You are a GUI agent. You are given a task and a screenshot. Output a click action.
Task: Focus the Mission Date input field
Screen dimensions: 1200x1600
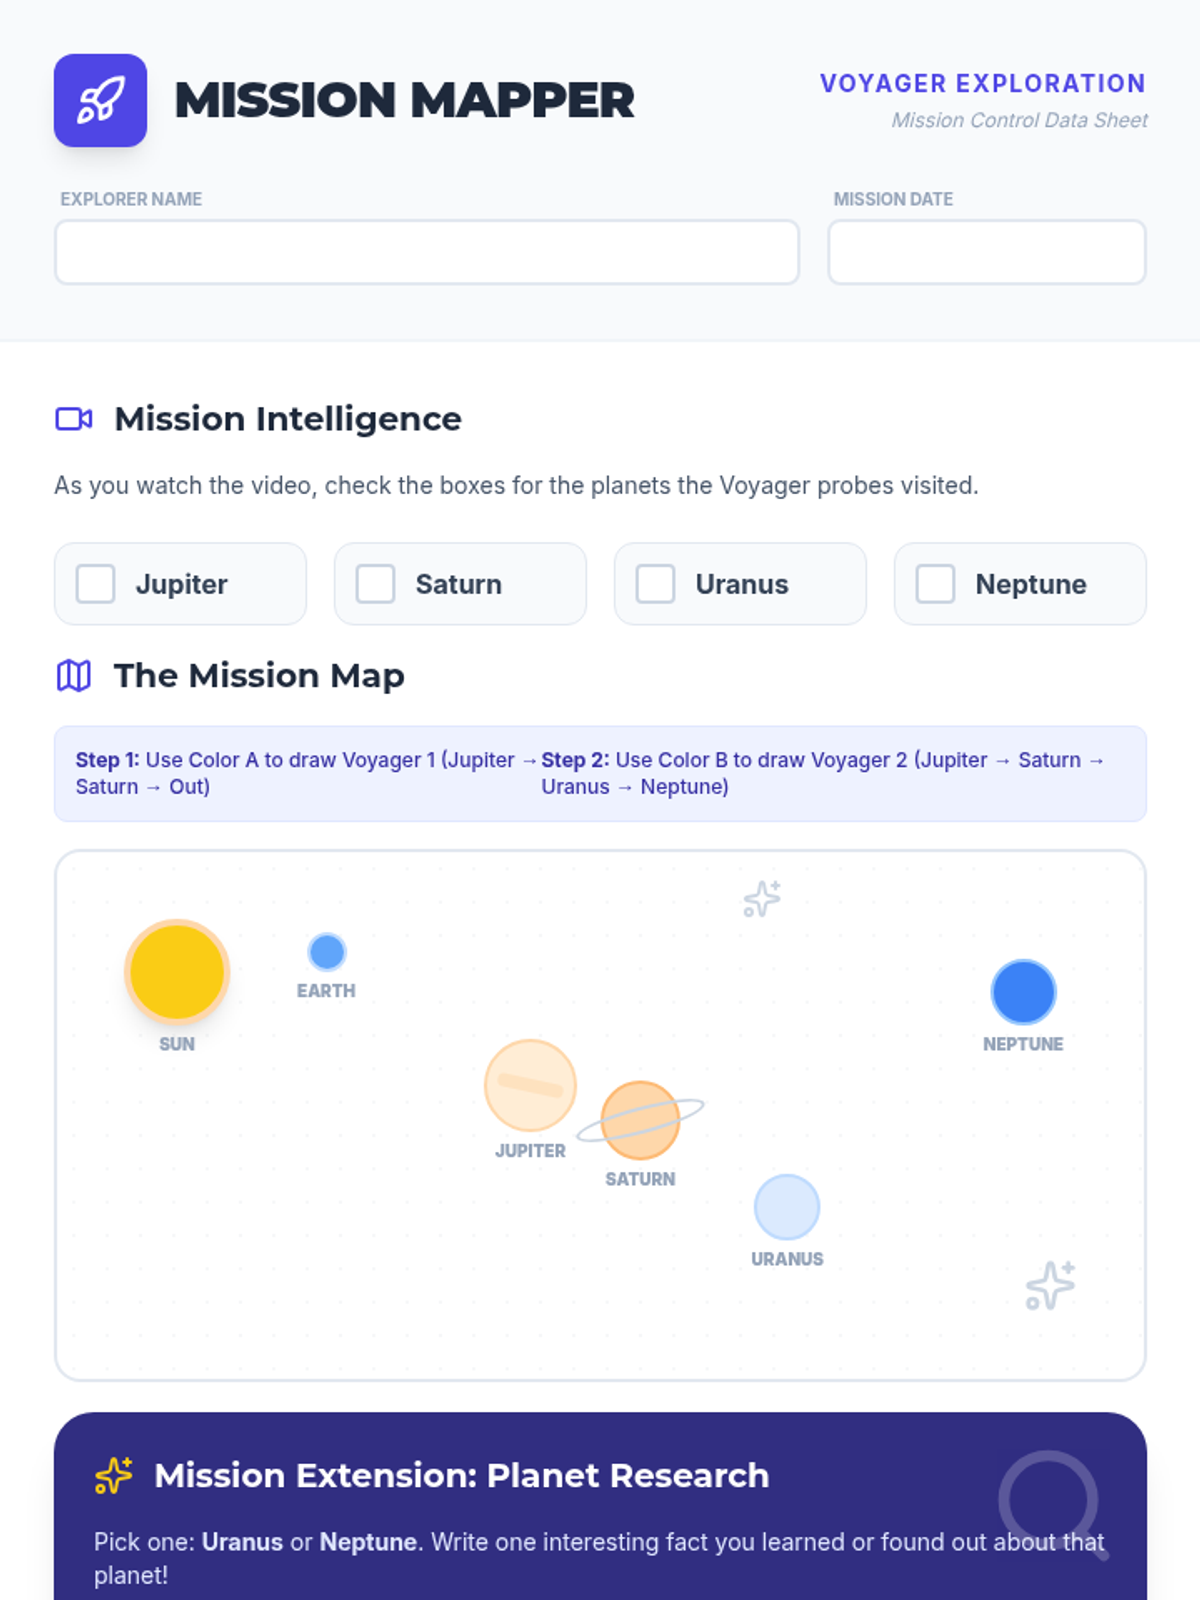[987, 252]
